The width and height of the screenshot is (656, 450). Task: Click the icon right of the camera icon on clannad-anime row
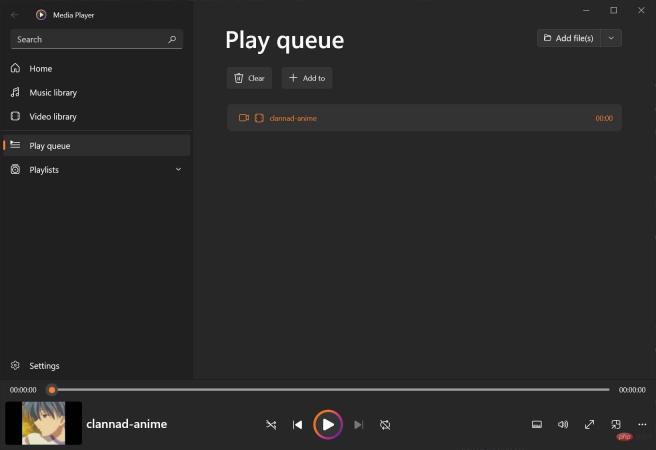259,118
